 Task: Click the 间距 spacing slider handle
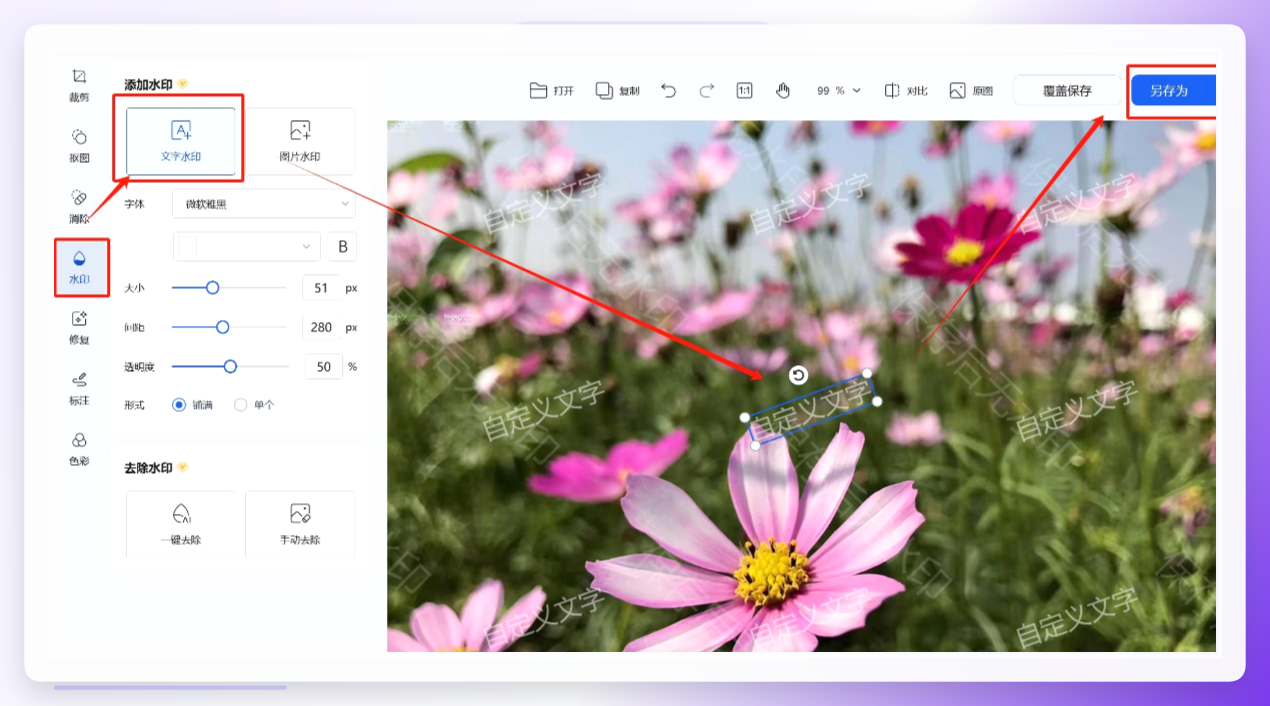pyautogui.click(x=223, y=327)
